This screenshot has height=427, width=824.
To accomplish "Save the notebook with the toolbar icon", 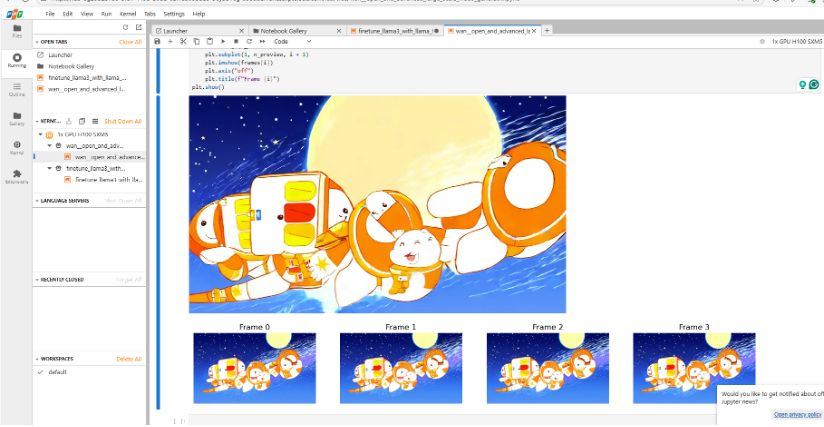I will click(x=158, y=42).
